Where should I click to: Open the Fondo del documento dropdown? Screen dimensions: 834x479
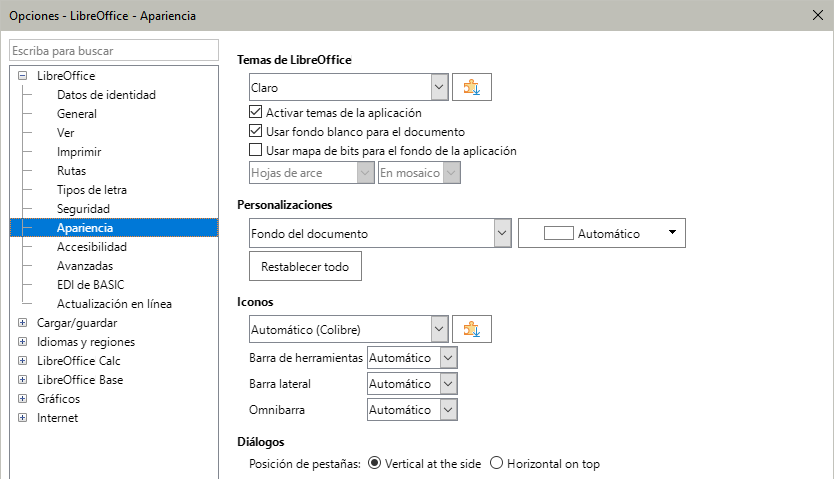click(x=502, y=234)
